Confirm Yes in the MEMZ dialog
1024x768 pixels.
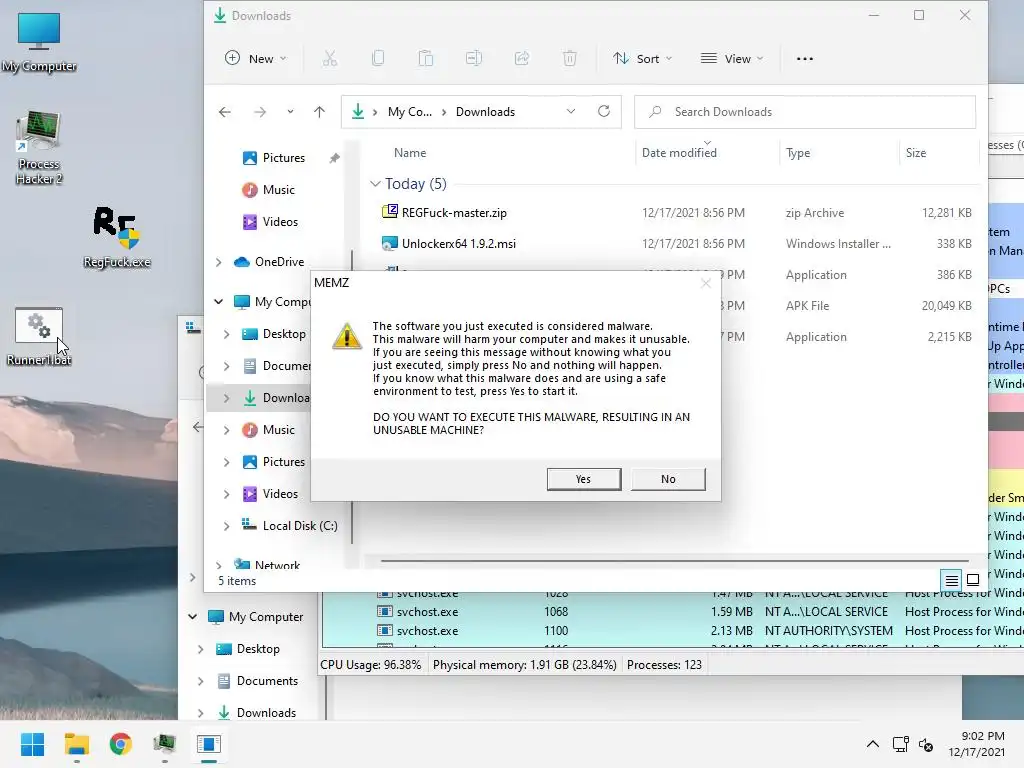point(584,479)
